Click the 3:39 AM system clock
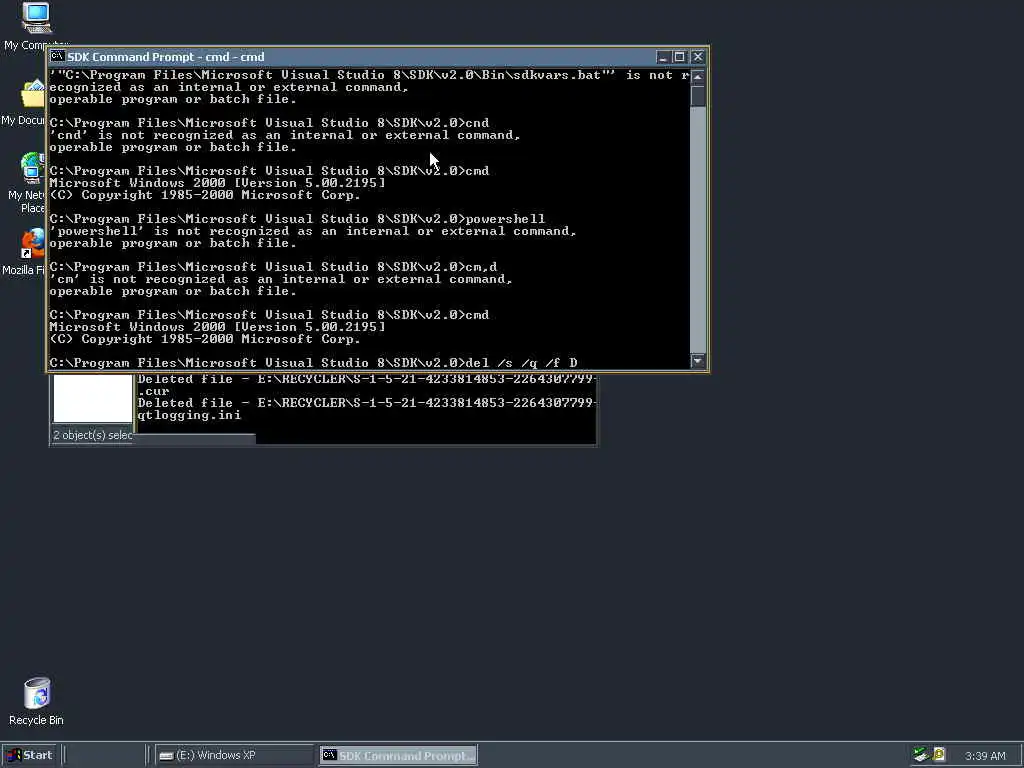Image resolution: width=1024 pixels, height=768 pixels. (985, 756)
